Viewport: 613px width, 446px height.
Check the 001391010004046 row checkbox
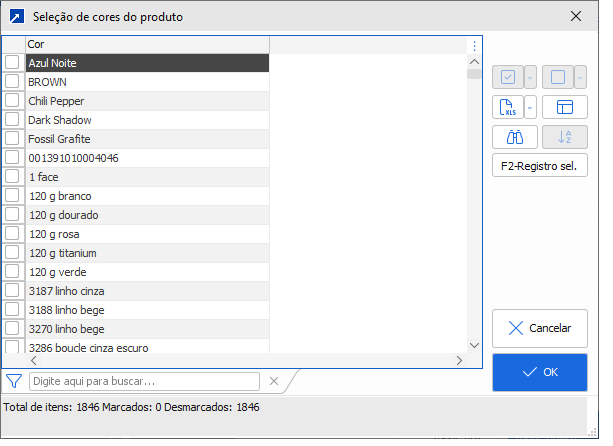[12, 158]
